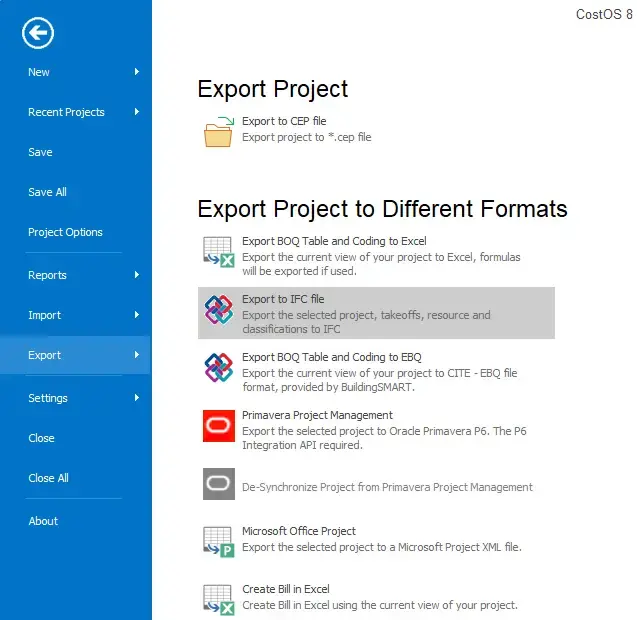The height and width of the screenshot is (620, 637).
Task: Choose Close in the sidebar
Action: pos(41,438)
